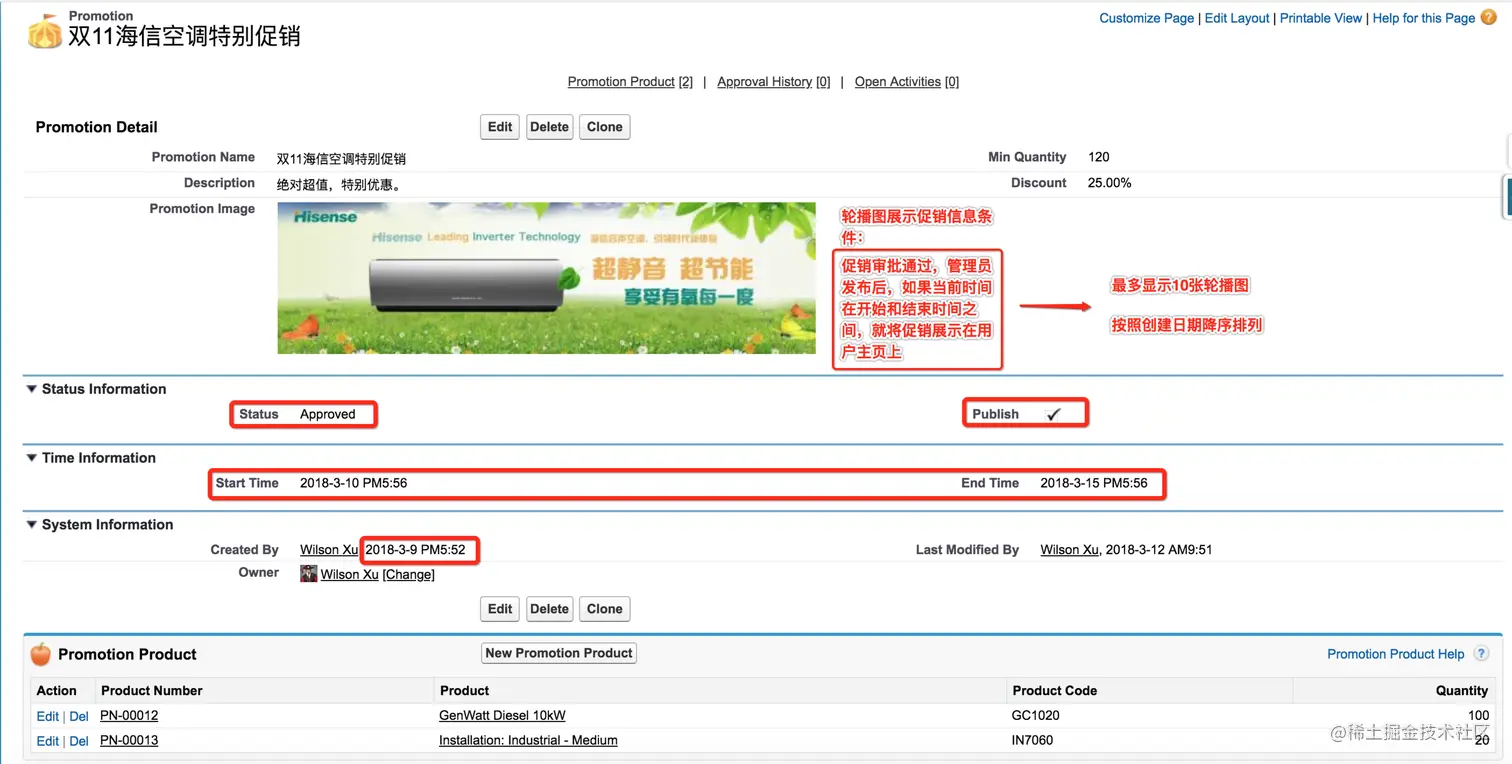Open the help question mark icon at top right

pyautogui.click(x=1489, y=18)
